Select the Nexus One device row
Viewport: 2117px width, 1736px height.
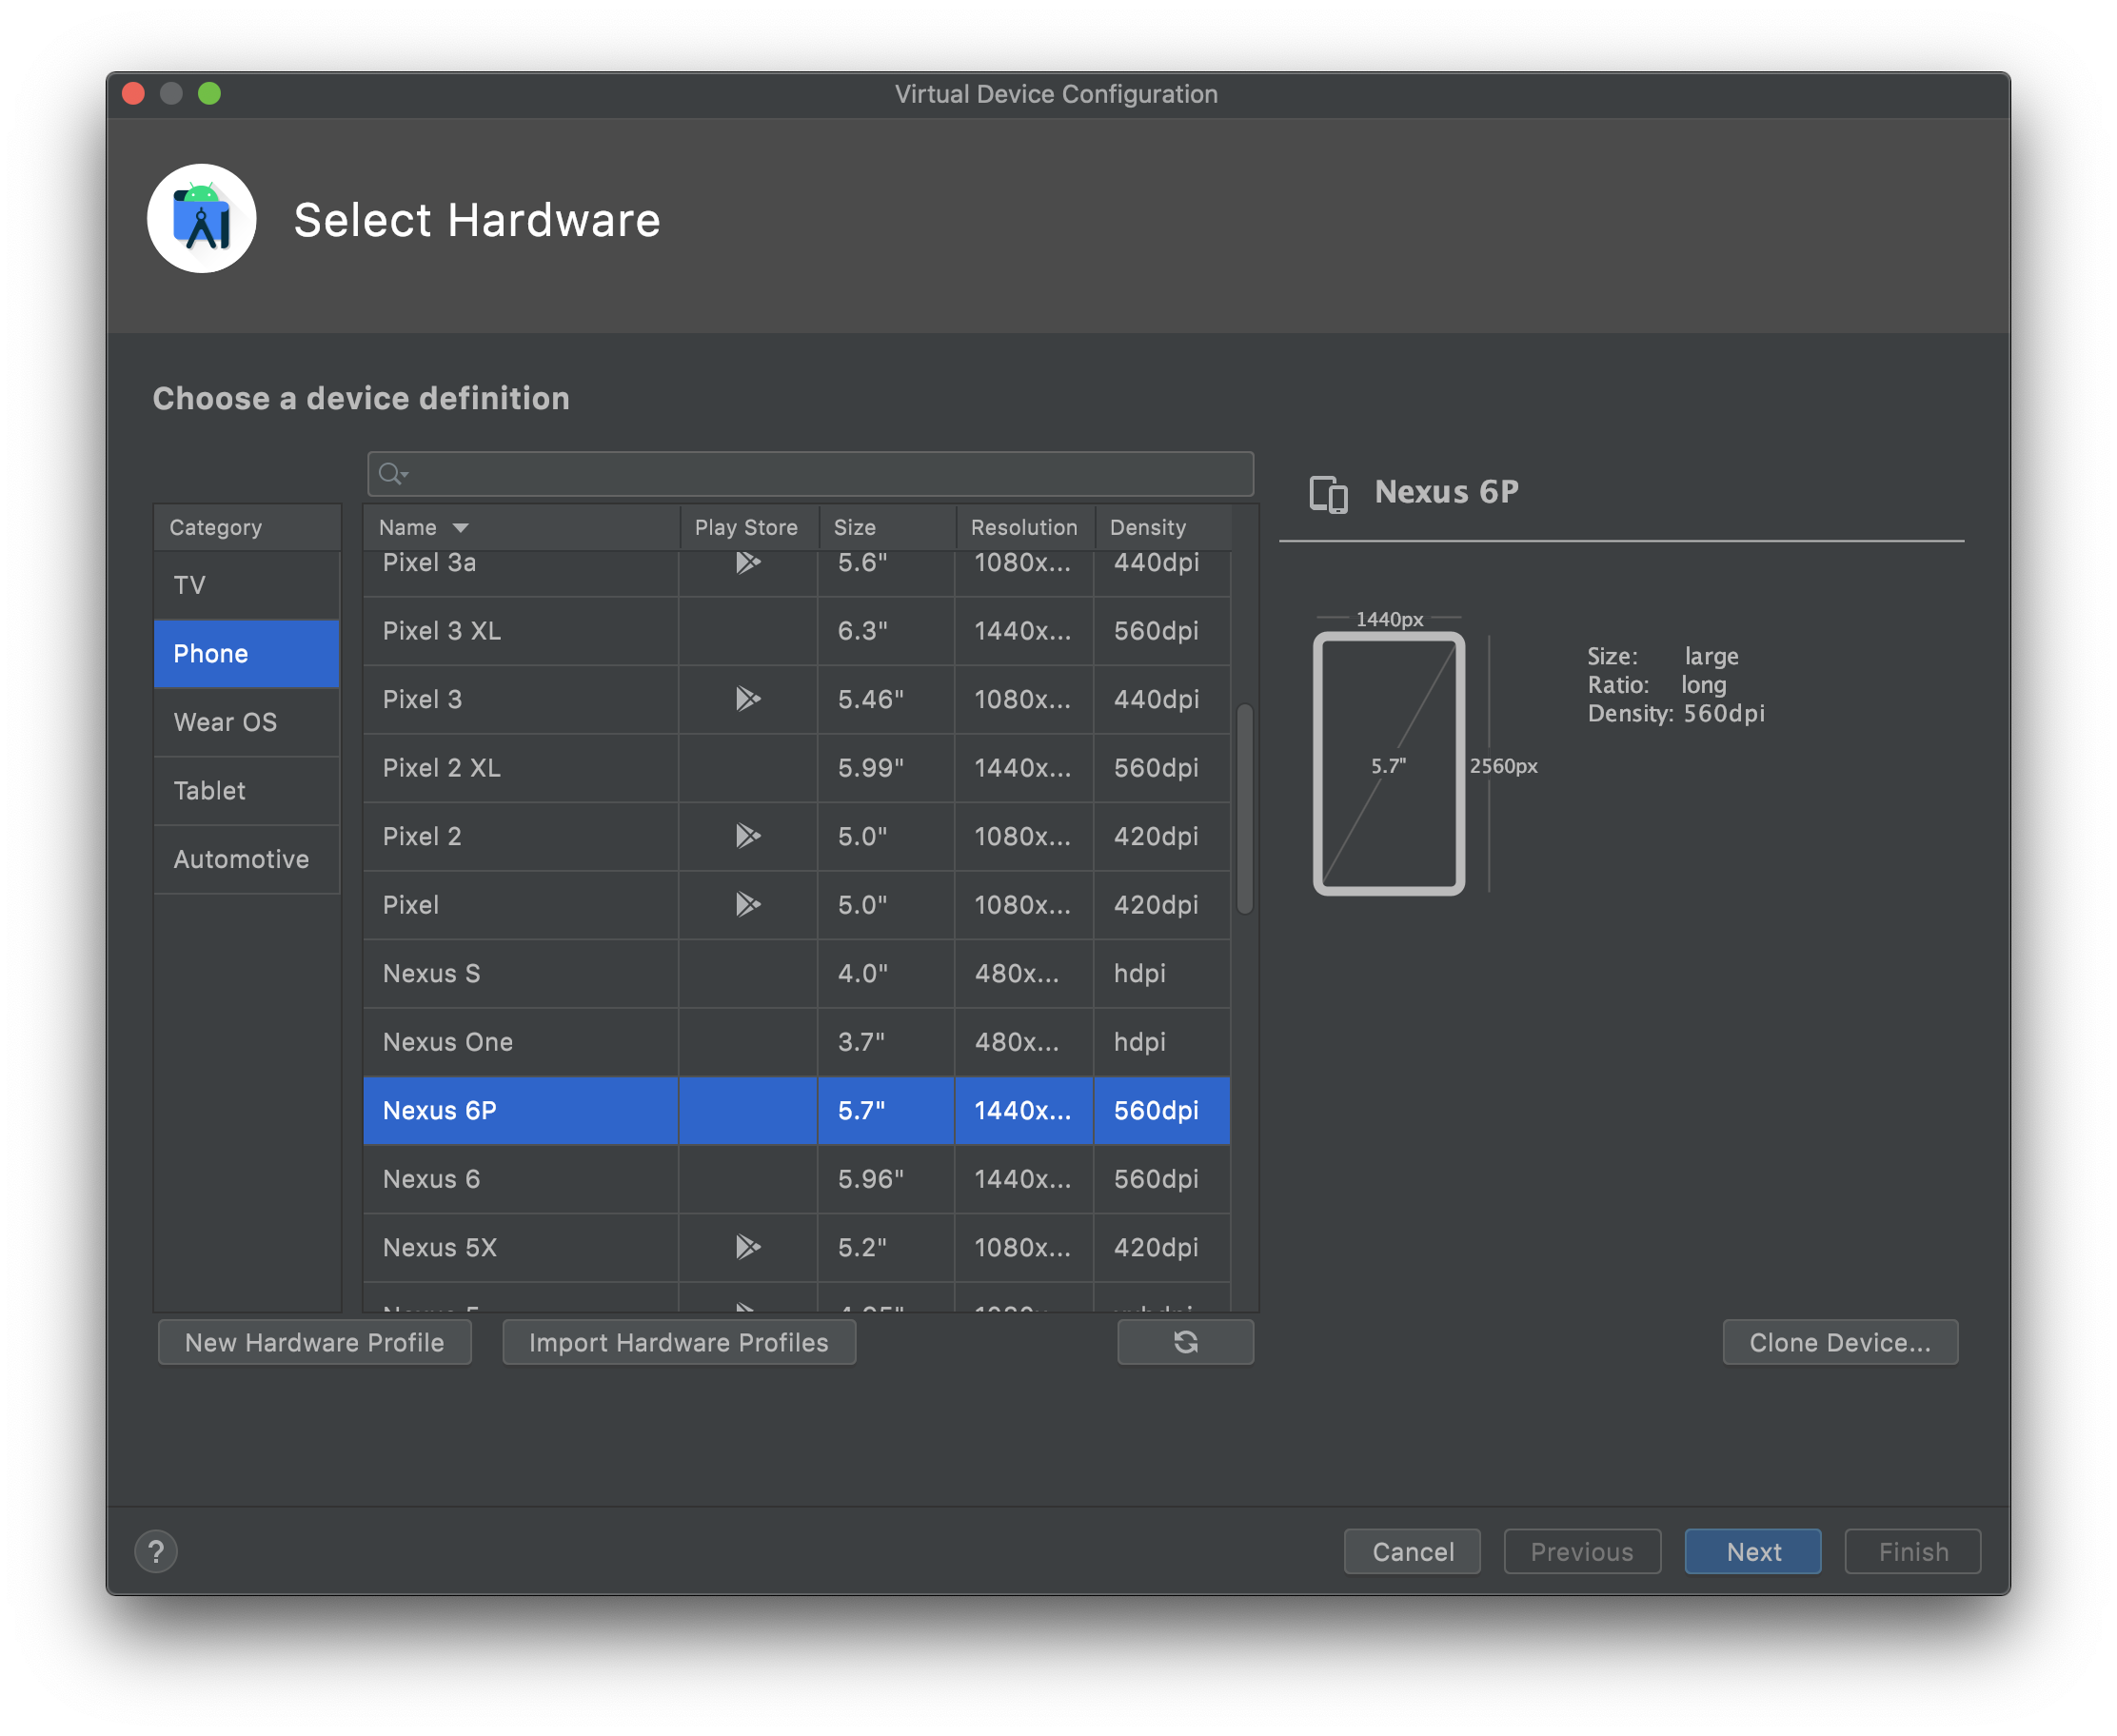click(796, 1042)
